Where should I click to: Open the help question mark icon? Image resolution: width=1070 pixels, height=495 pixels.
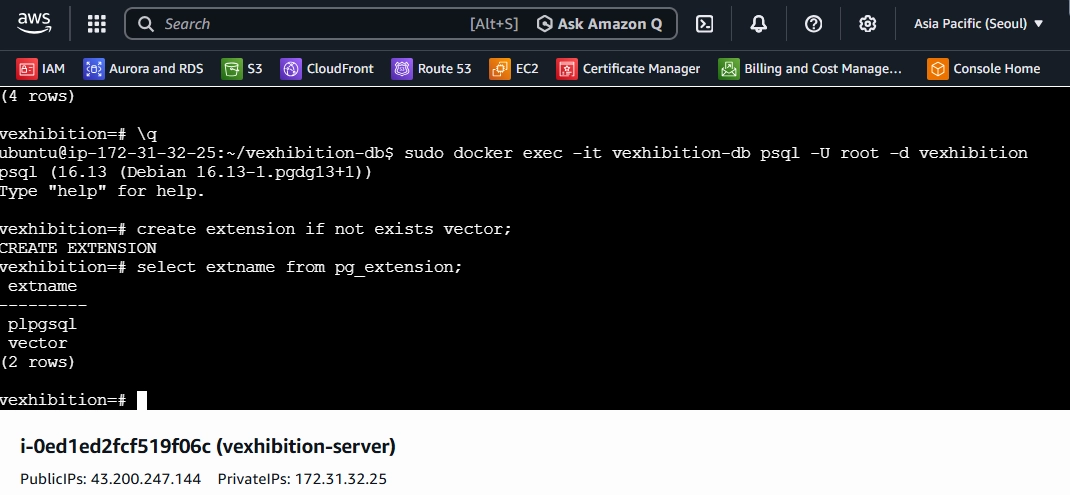point(813,24)
